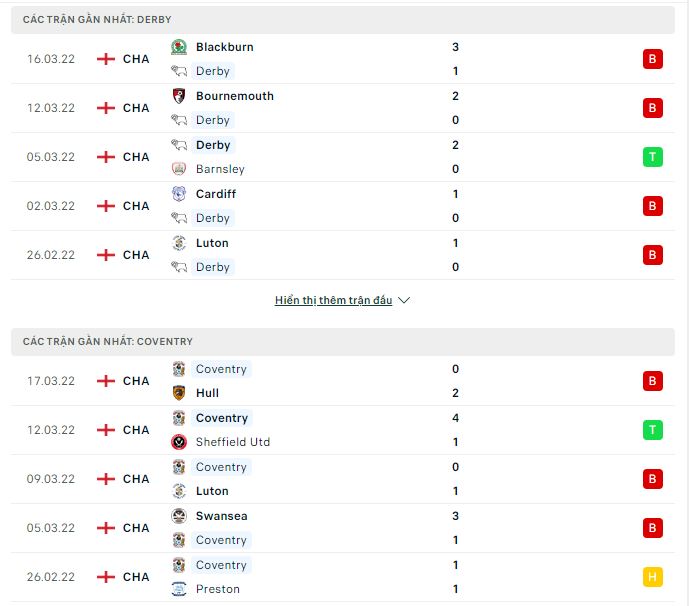Select 'Các trận gần nhất: Coventry' header
689x606 pixels.
tap(108, 341)
